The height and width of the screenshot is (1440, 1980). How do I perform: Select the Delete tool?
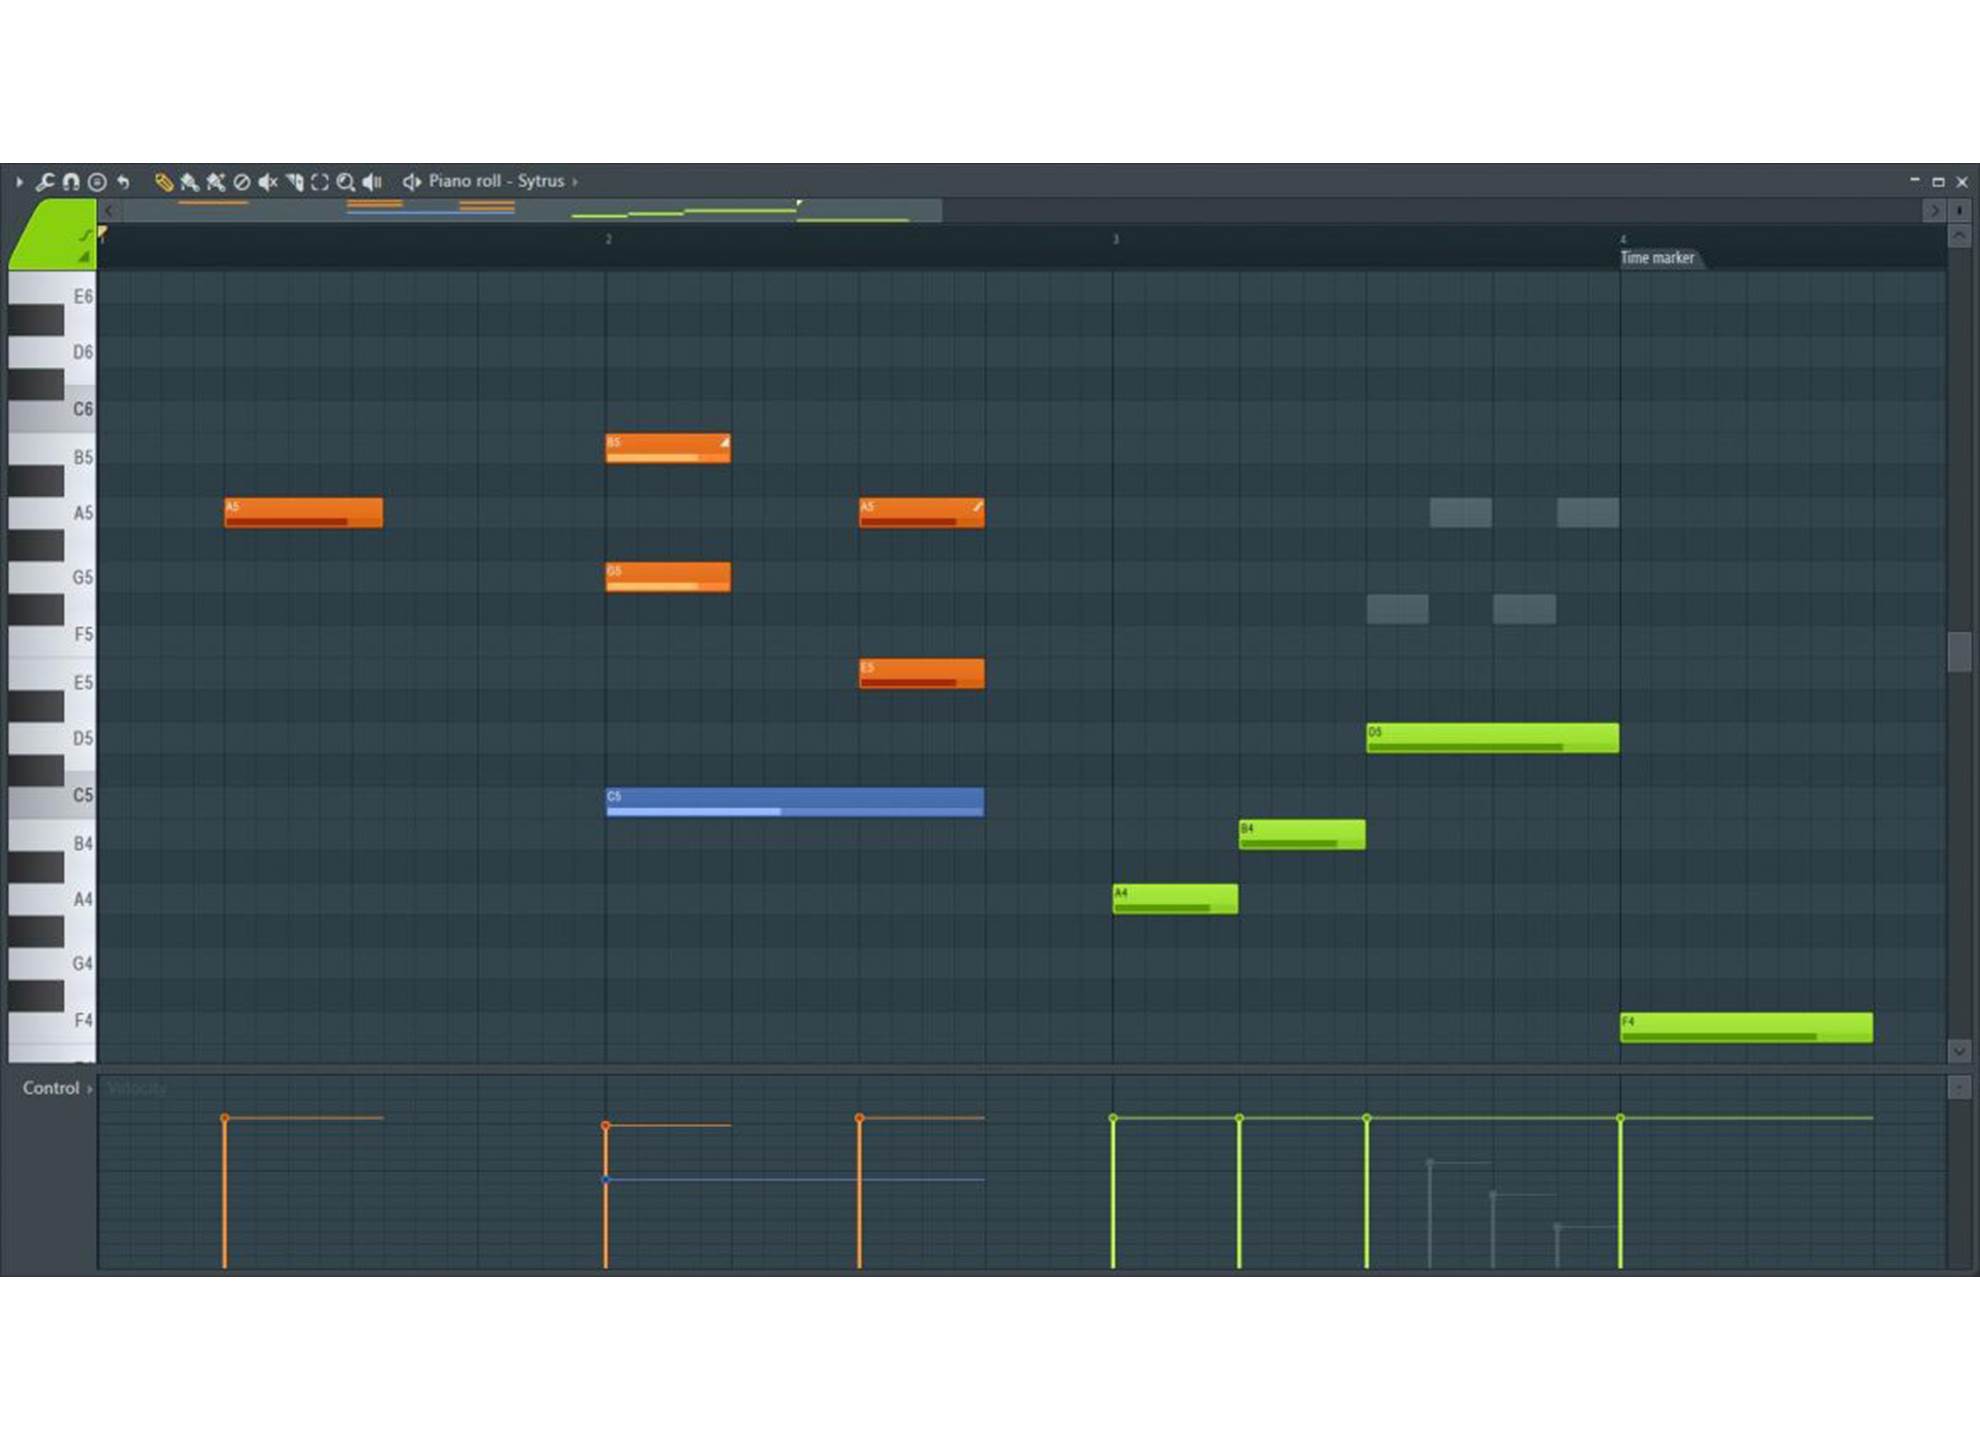(242, 182)
